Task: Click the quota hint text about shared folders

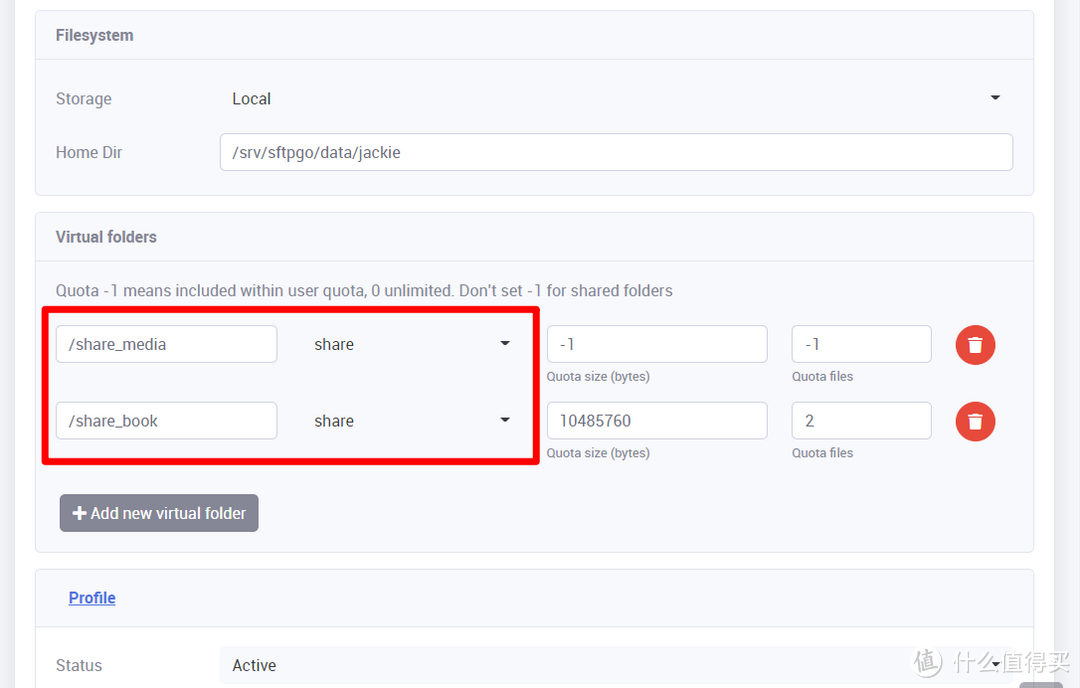Action: pos(364,291)
